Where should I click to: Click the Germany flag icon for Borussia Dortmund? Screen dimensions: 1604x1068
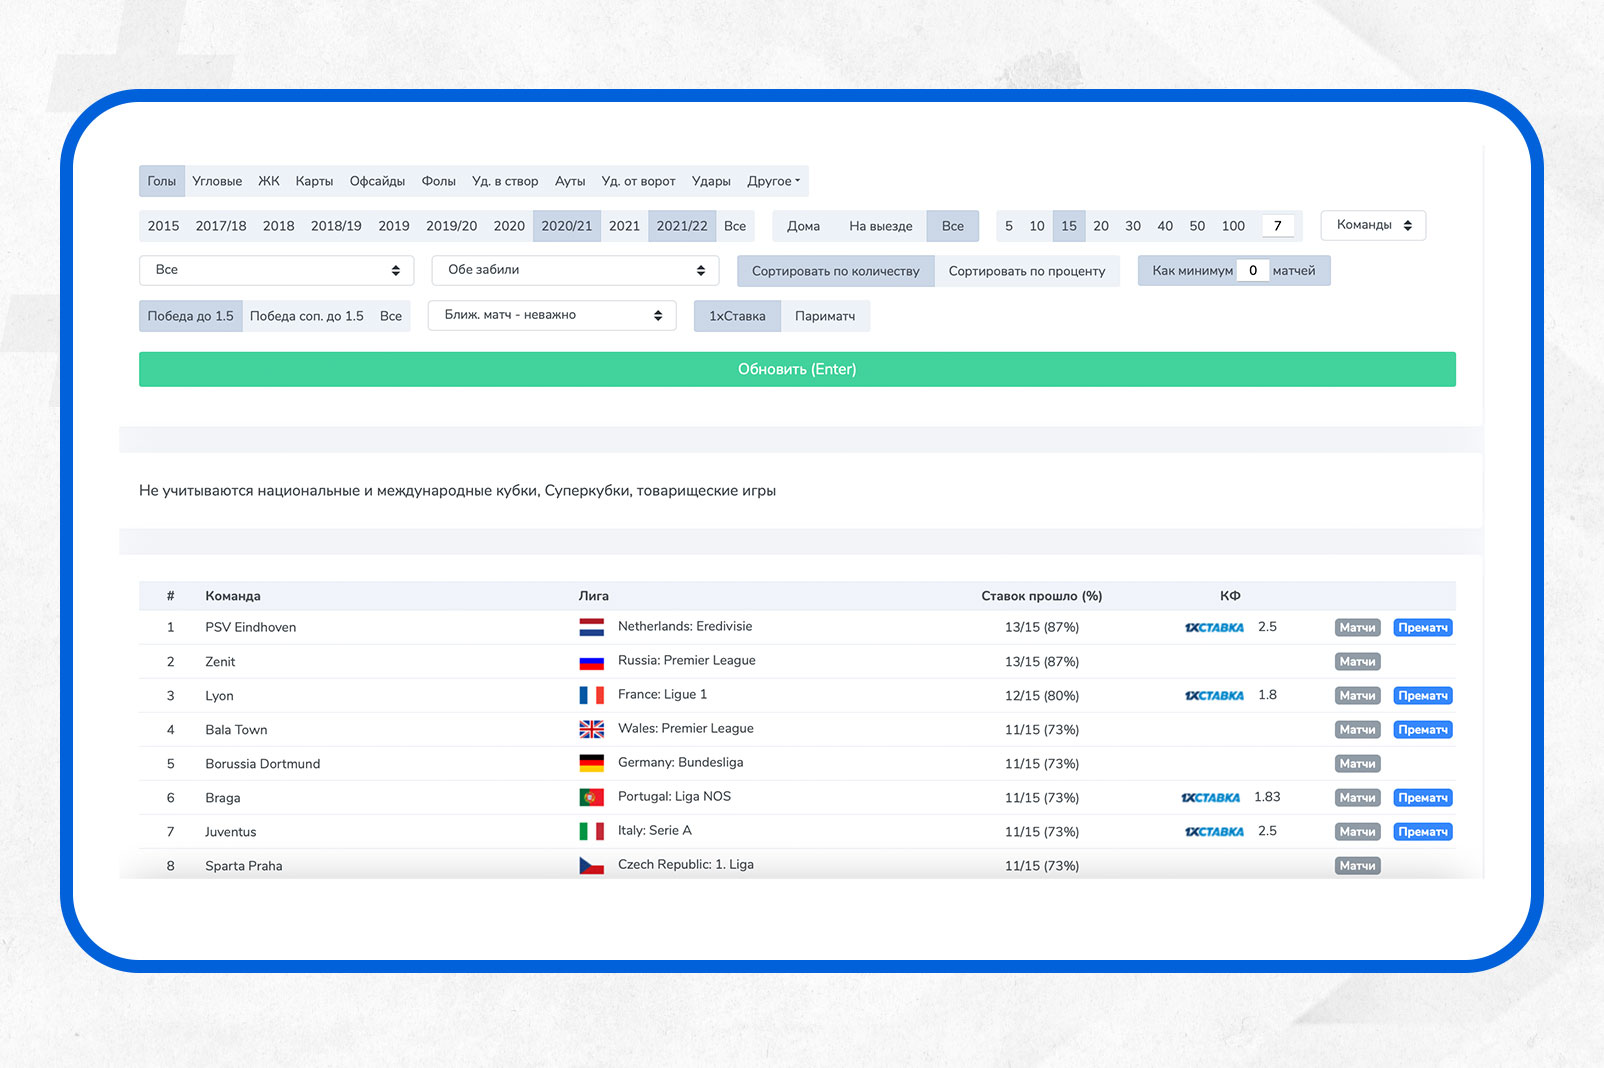(x=591, y=764)
